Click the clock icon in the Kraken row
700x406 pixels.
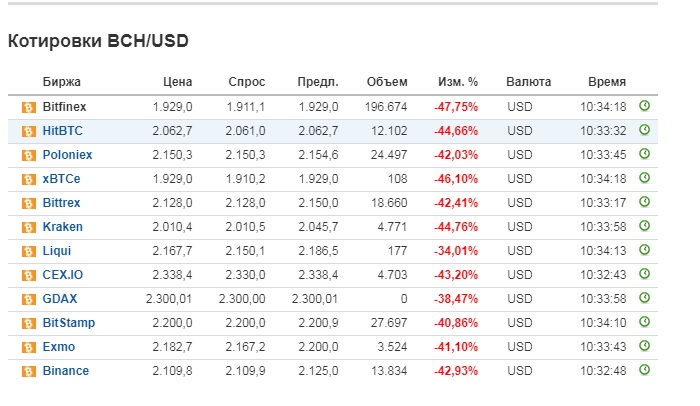644,226
